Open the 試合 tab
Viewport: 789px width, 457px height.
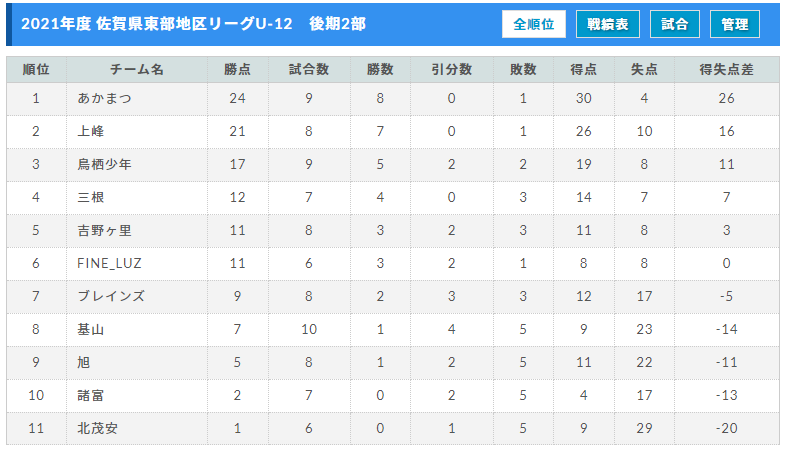pyautogui.click(x=674, y=24)
